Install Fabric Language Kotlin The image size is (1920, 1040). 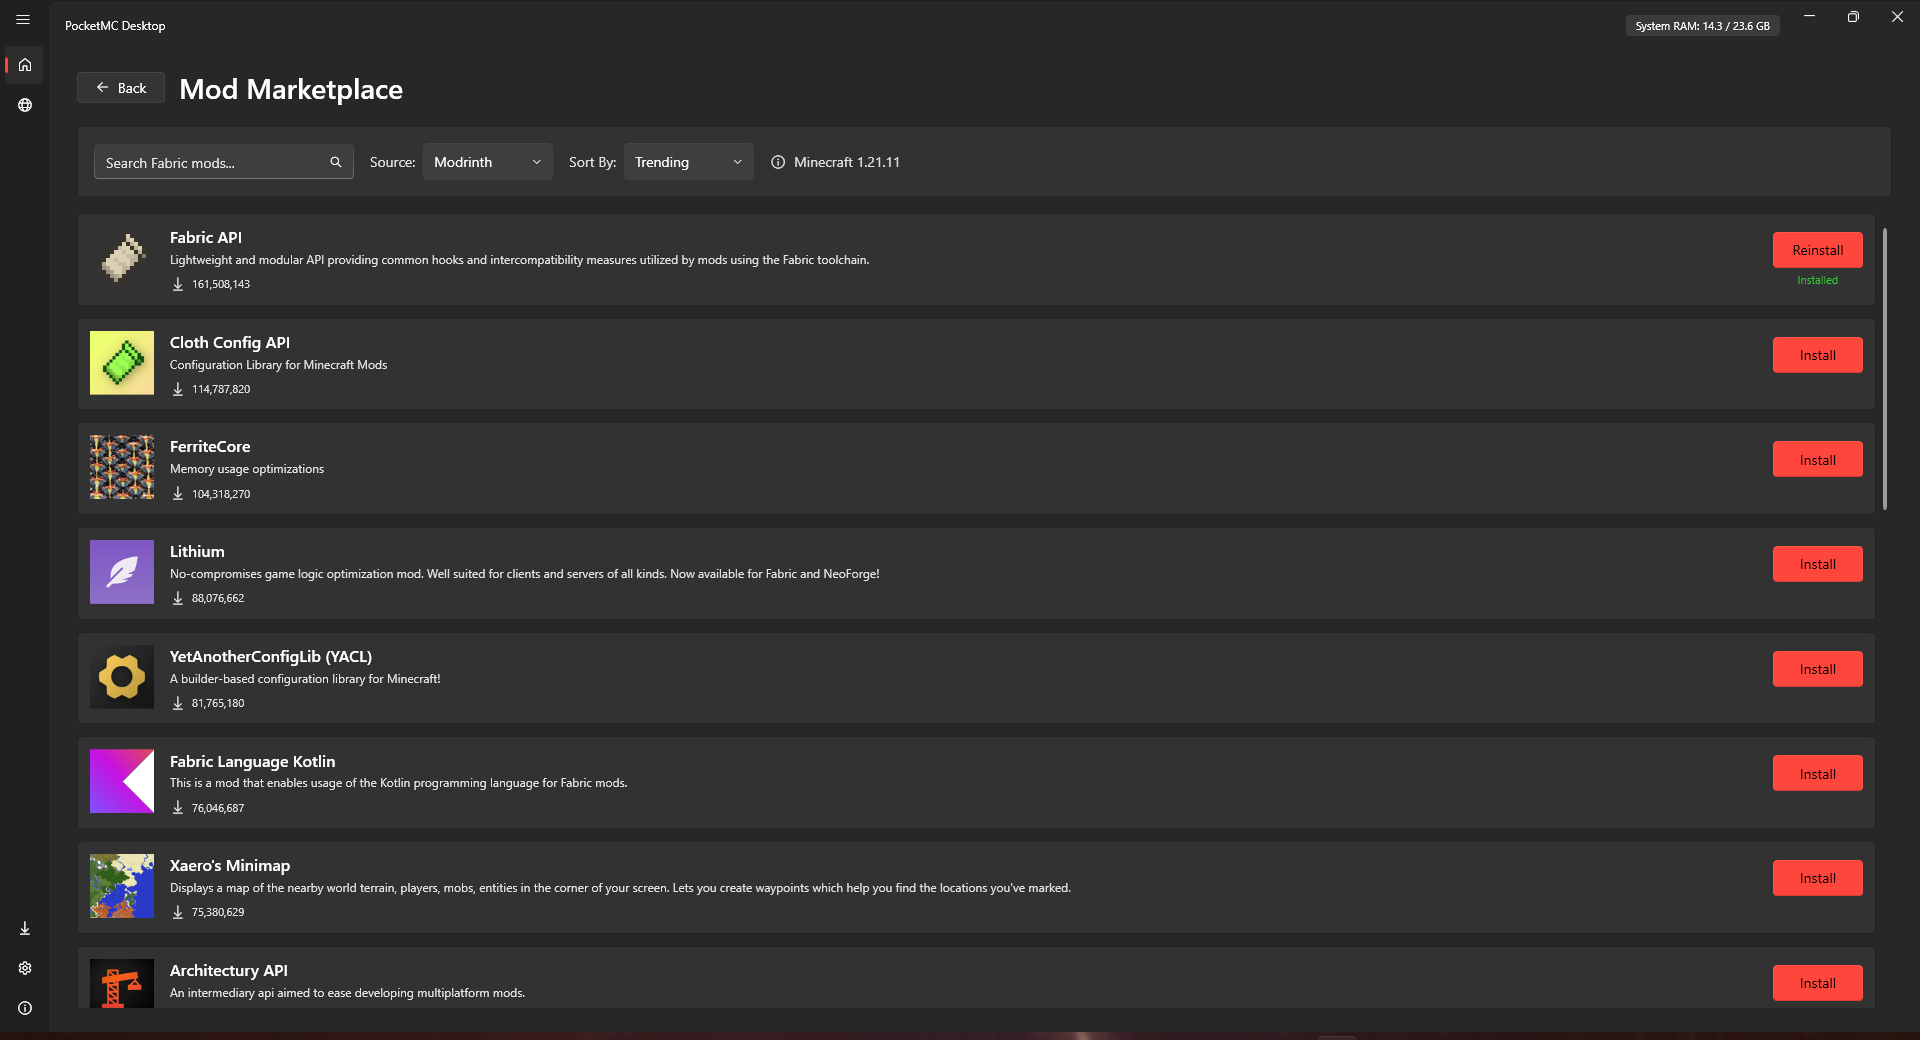1817,774
